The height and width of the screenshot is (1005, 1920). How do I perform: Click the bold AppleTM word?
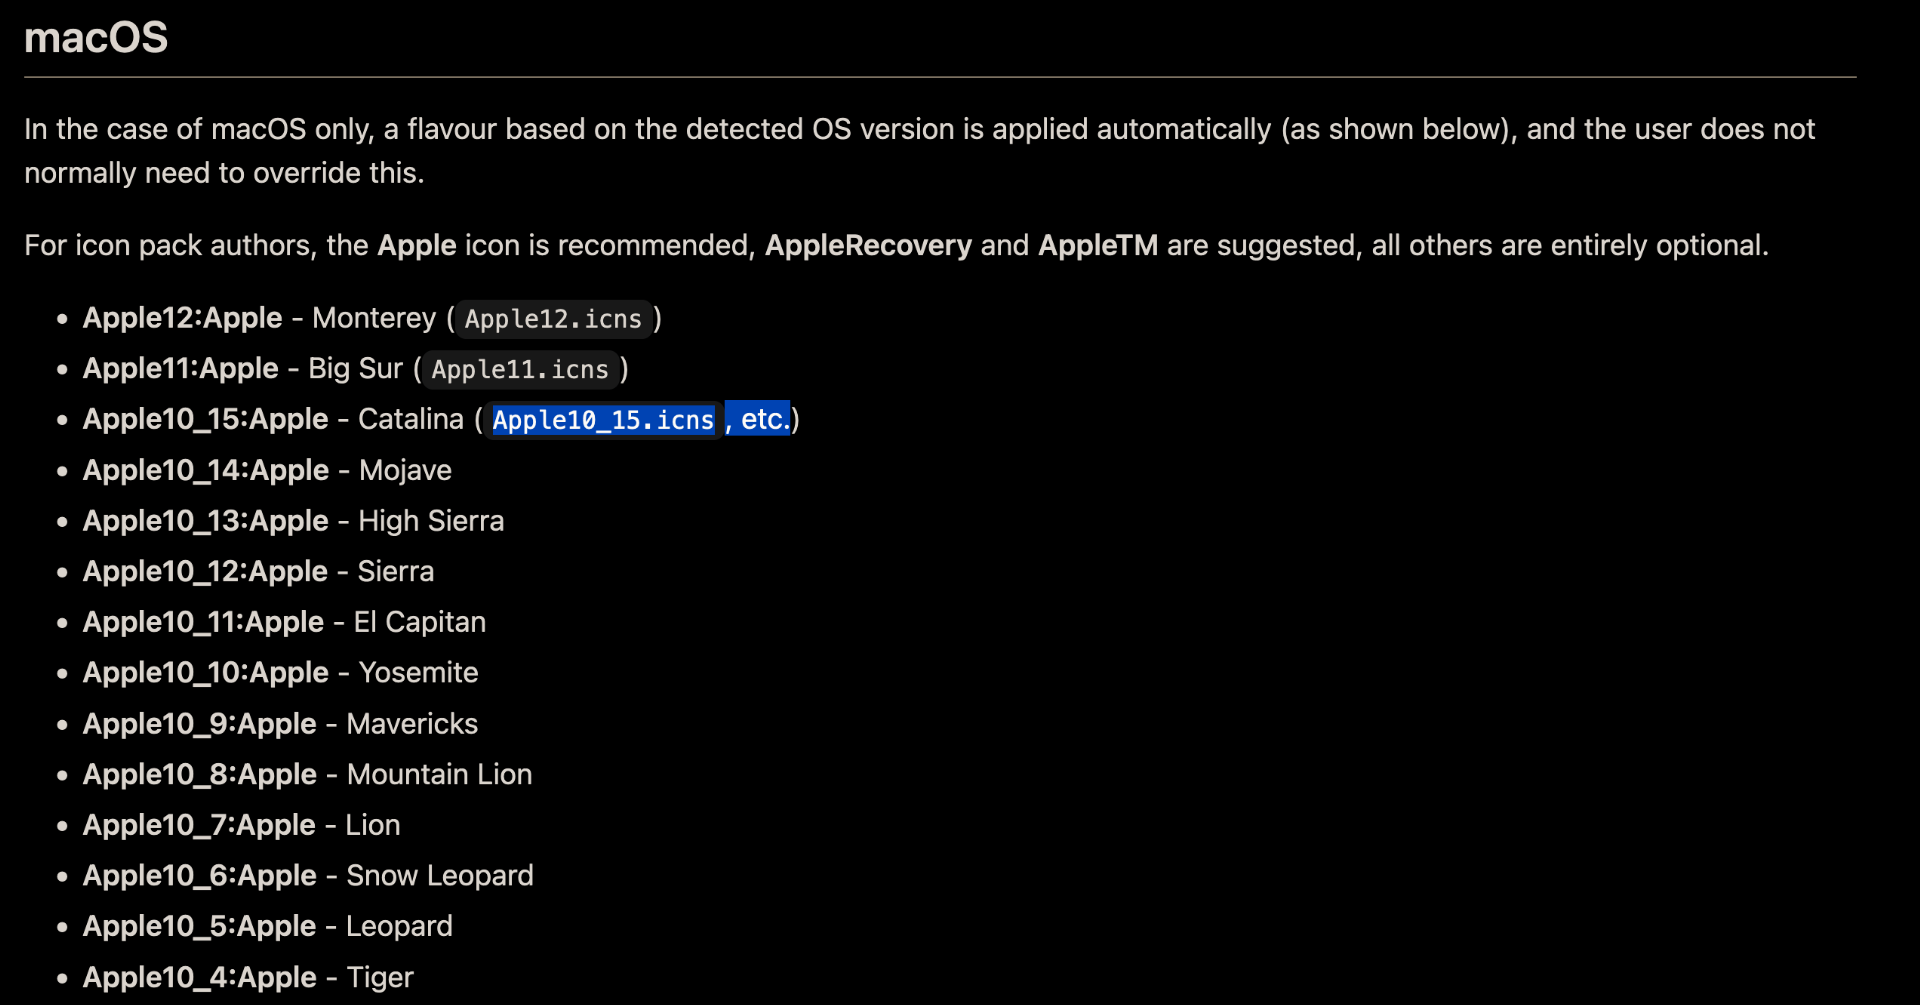[1098, 245]
